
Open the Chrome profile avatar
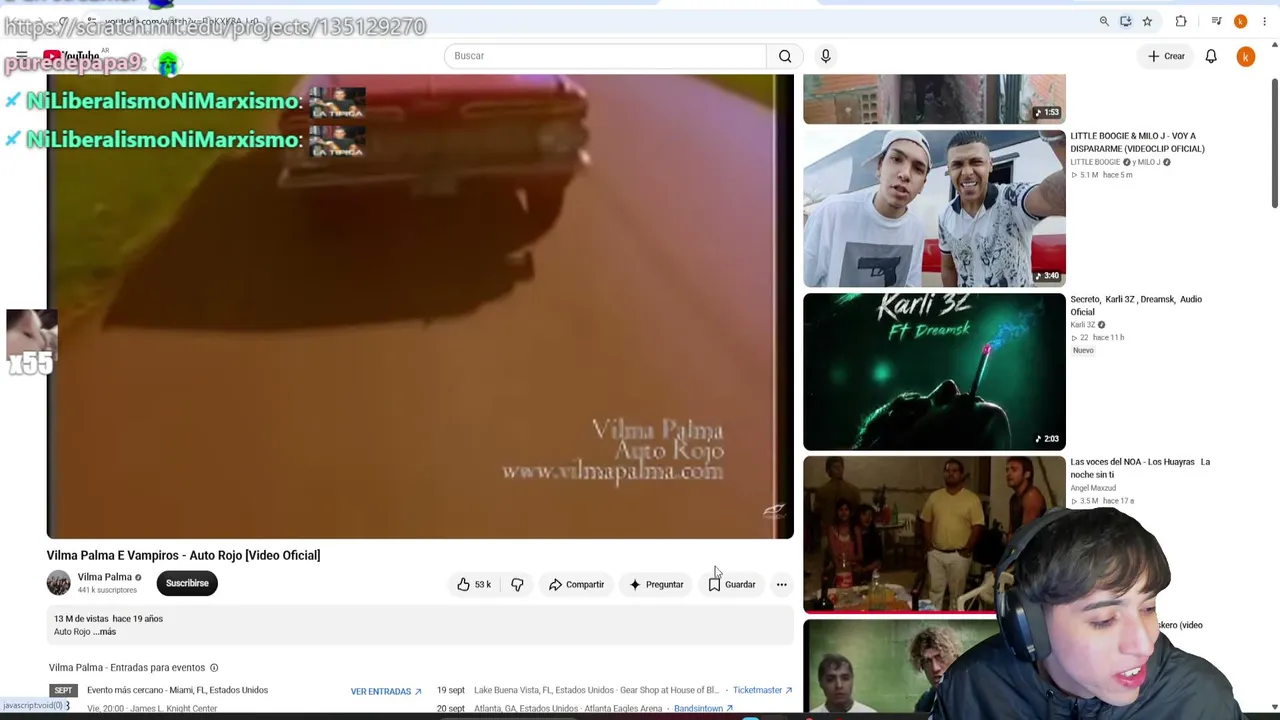[x=1240, y=21]
